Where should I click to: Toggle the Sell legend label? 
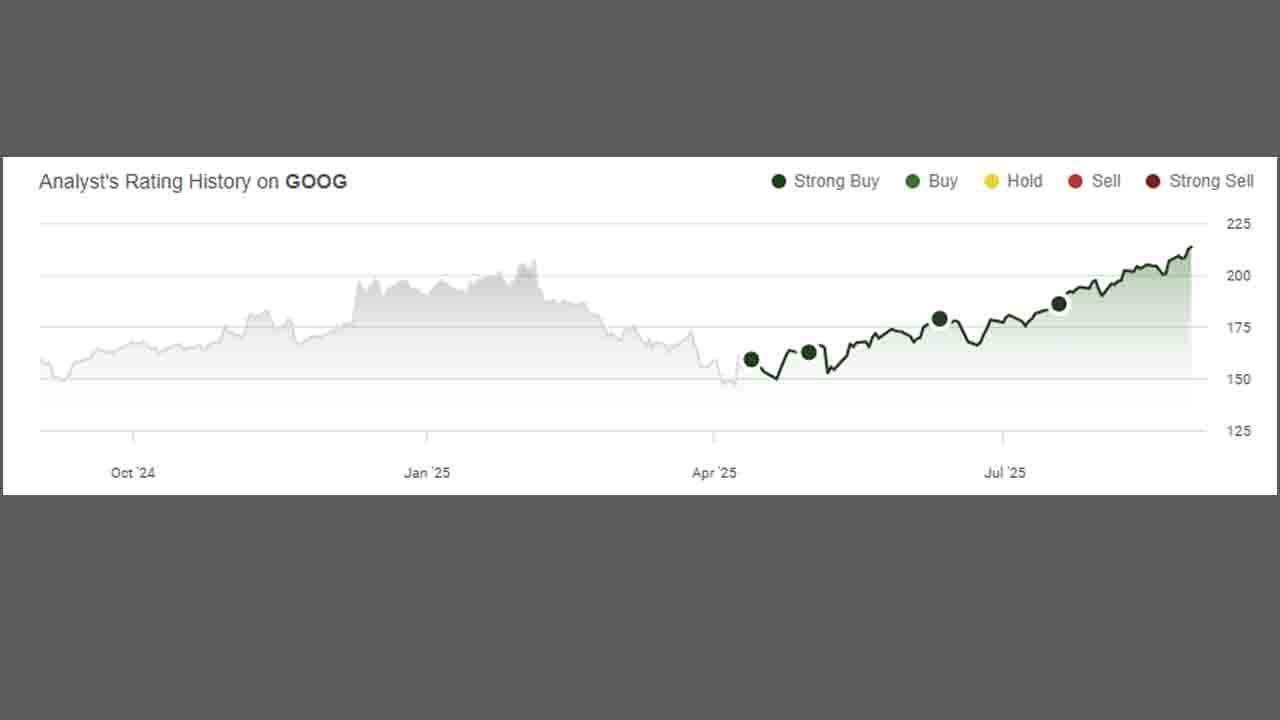click(1106, 181)
